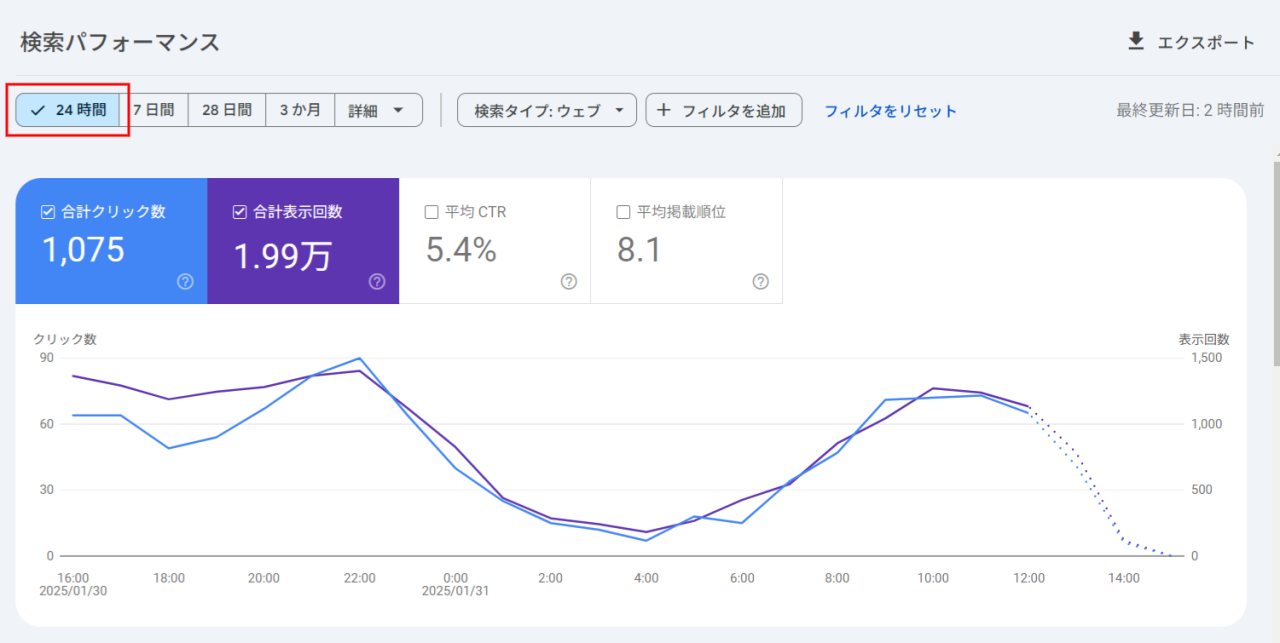1280x643 pixels.
Task: Click help icon on 合計クリック数 card
Action: (185, 282)
